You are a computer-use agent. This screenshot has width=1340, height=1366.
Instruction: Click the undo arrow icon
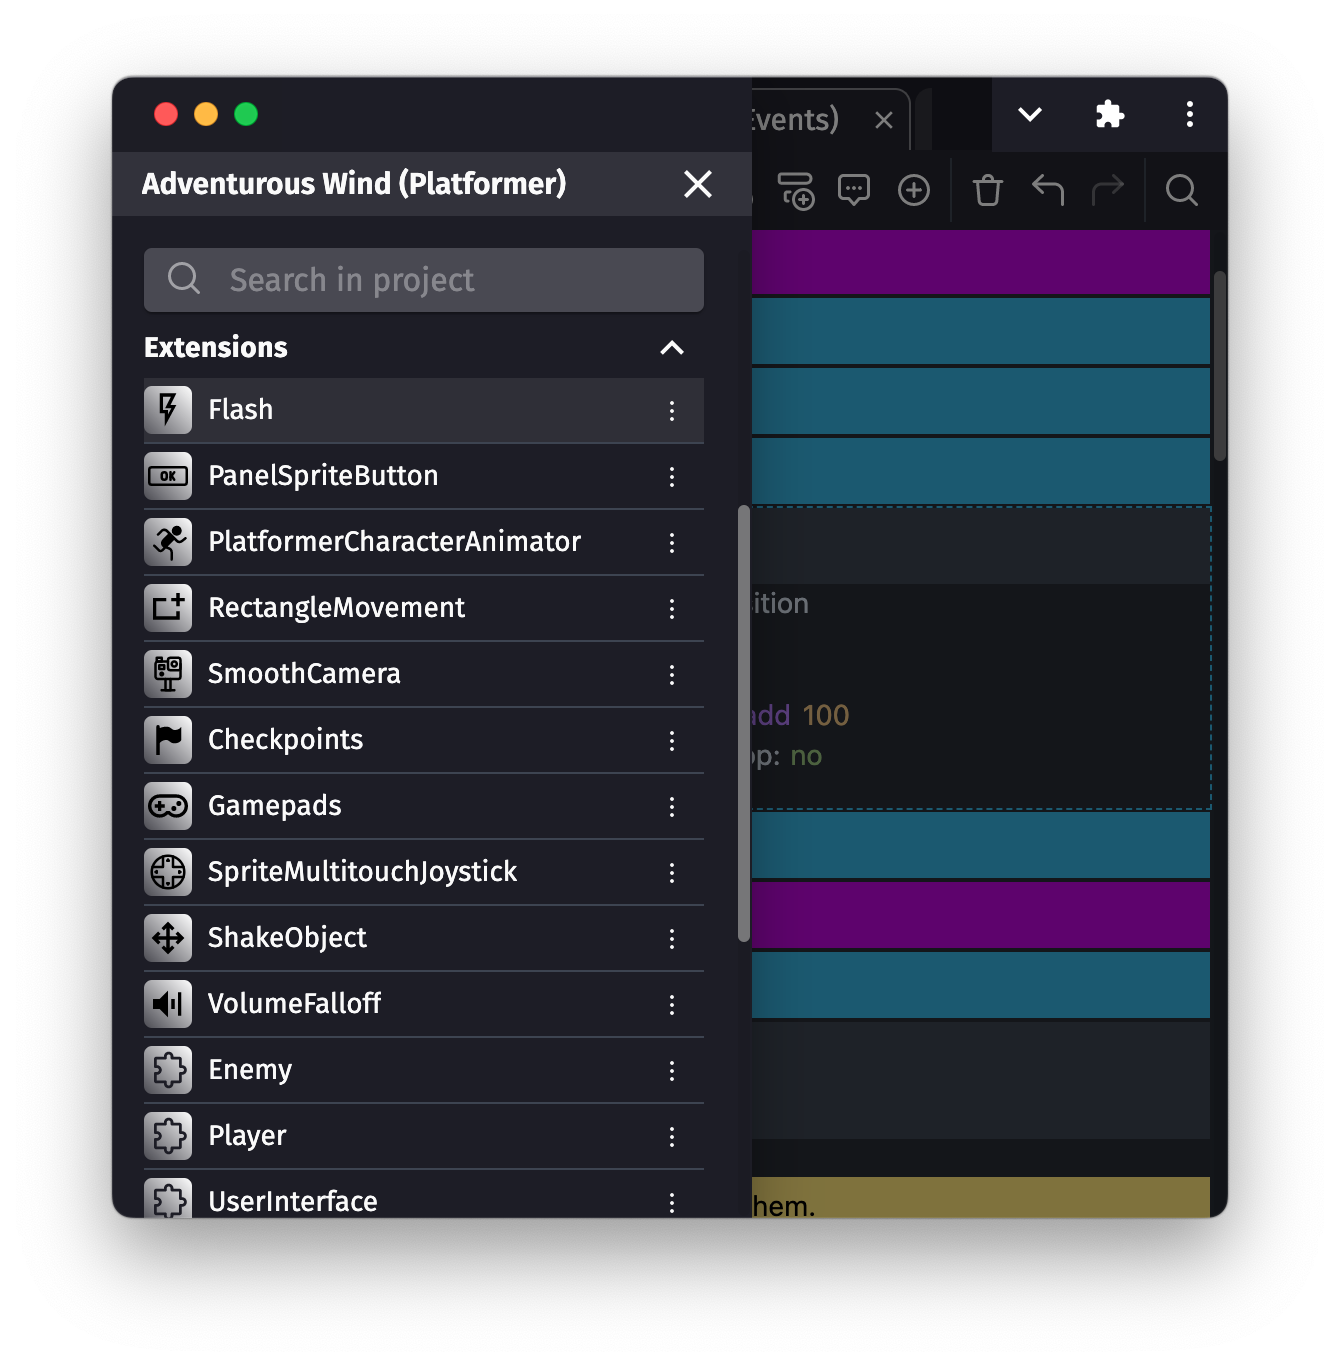coord(1047,190)
